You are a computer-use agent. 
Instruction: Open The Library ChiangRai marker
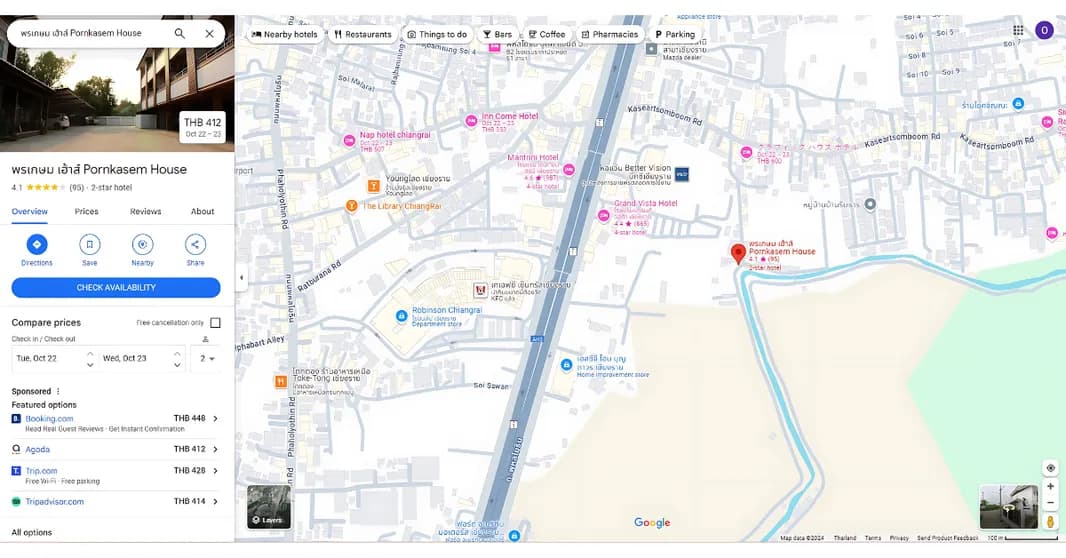tap(351, 205)
